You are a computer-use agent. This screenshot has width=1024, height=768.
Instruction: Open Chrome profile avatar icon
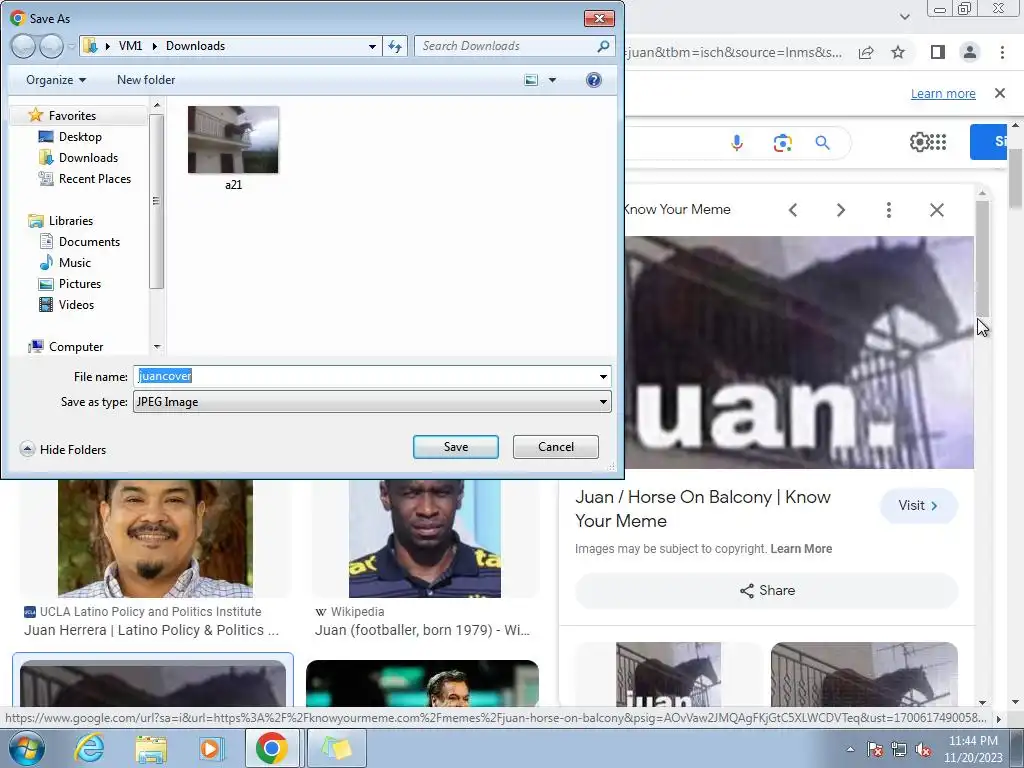click(x=970, y=52)
